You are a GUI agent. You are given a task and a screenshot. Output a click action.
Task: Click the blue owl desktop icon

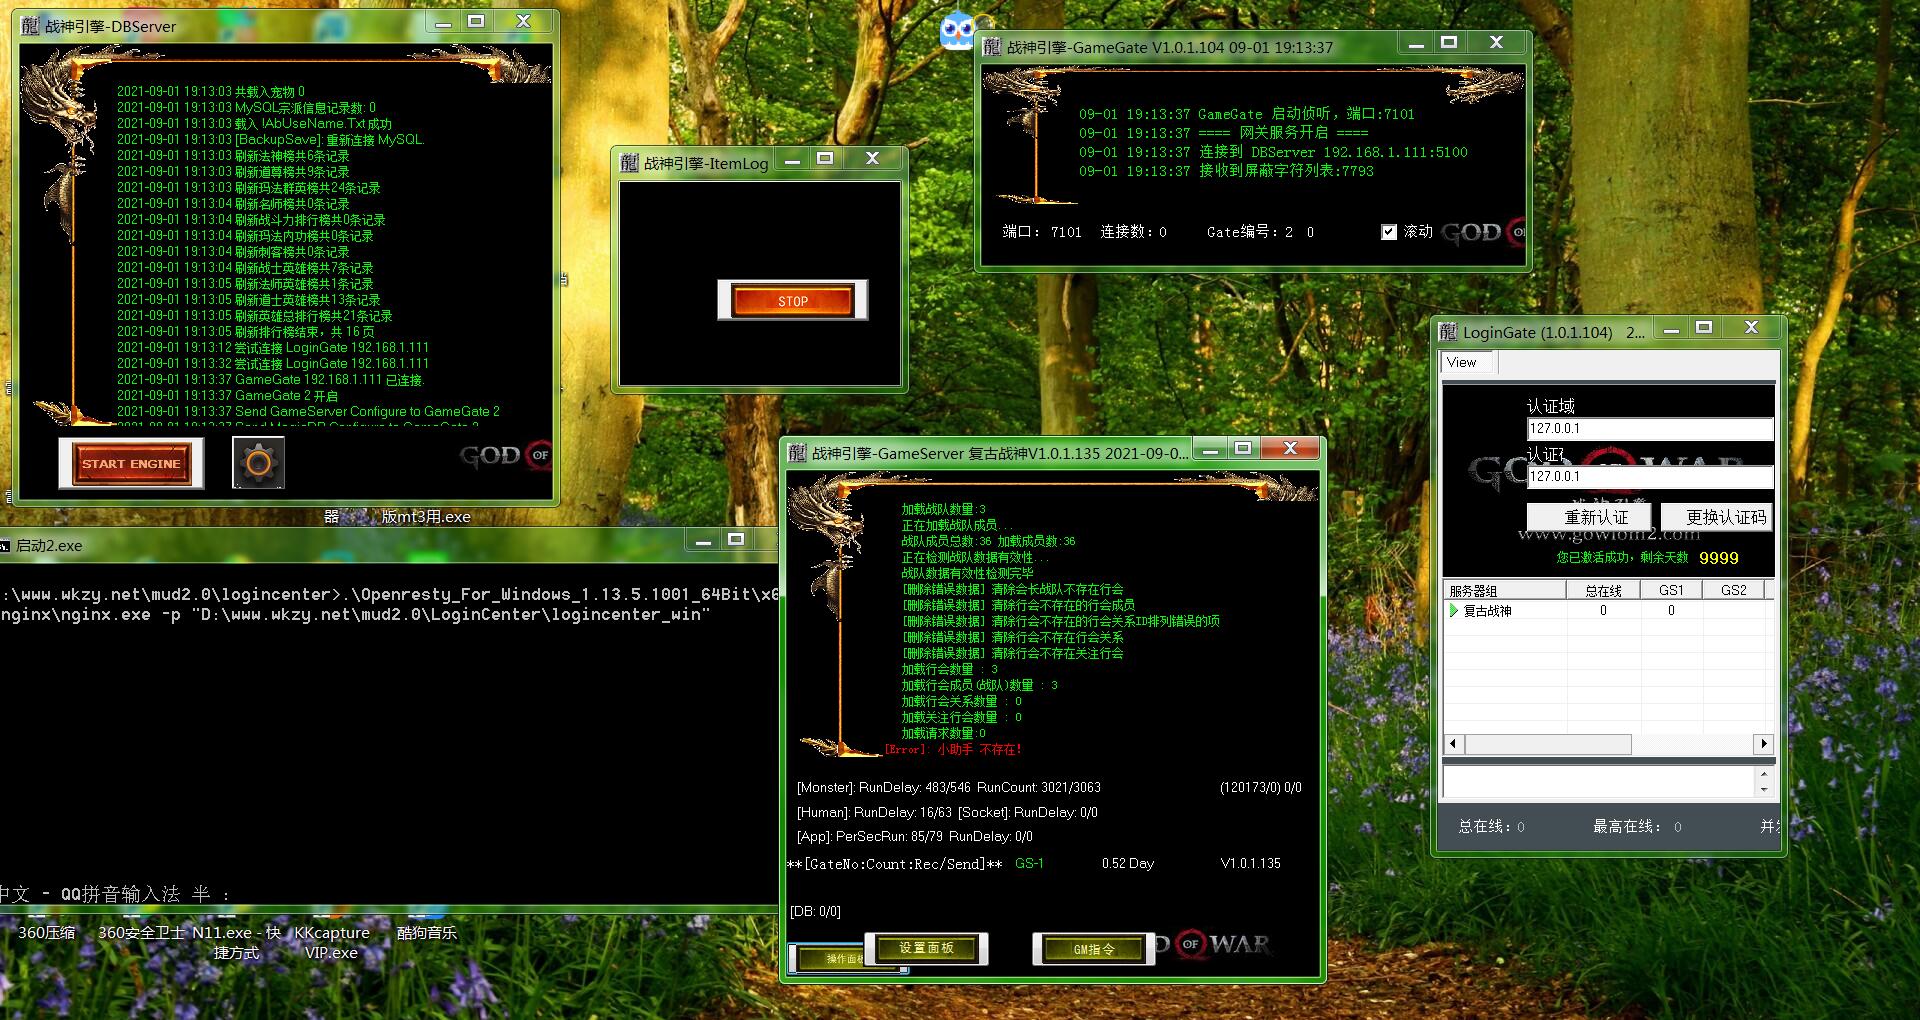pos(957,31)
